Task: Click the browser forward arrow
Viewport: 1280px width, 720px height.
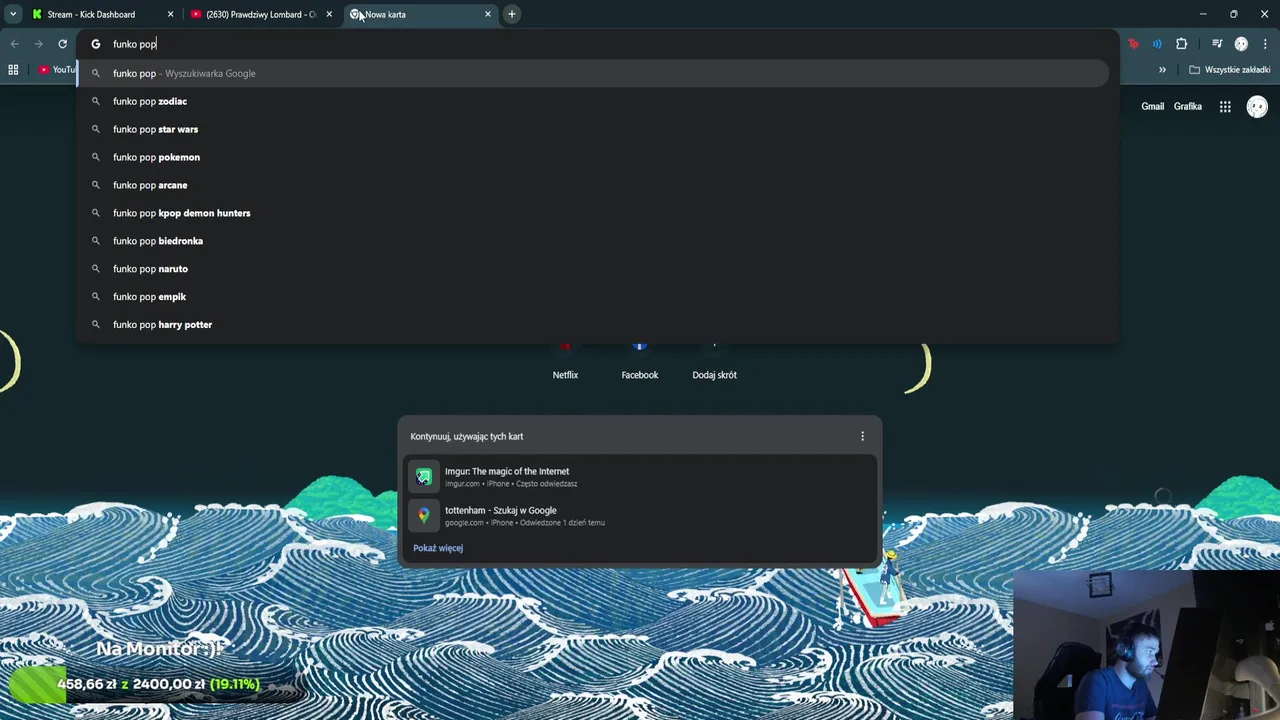Action: 38,44
